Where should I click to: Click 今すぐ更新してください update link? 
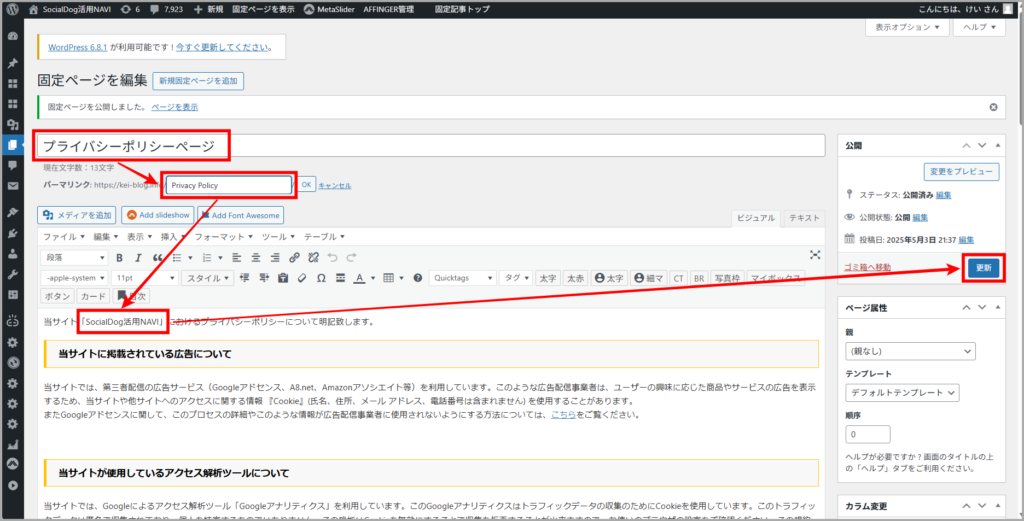[x=221, y=48]
